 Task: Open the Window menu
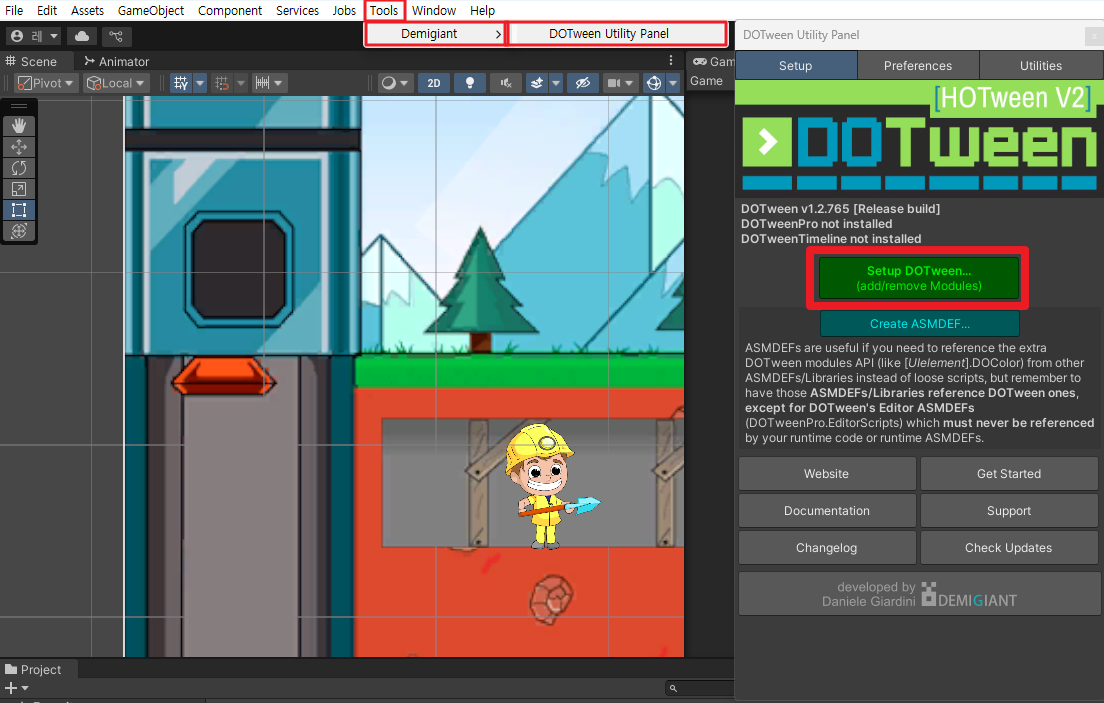click(434, 11)
